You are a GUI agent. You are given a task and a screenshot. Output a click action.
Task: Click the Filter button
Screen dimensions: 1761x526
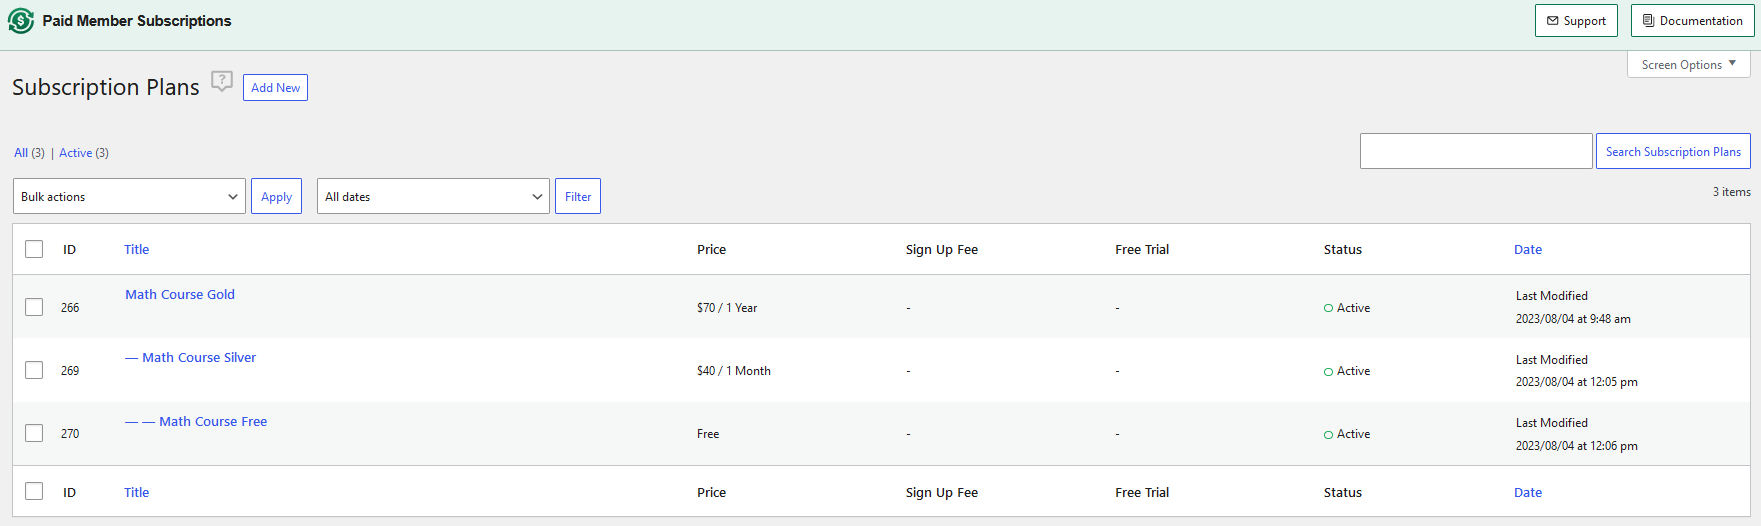[578, 196]
